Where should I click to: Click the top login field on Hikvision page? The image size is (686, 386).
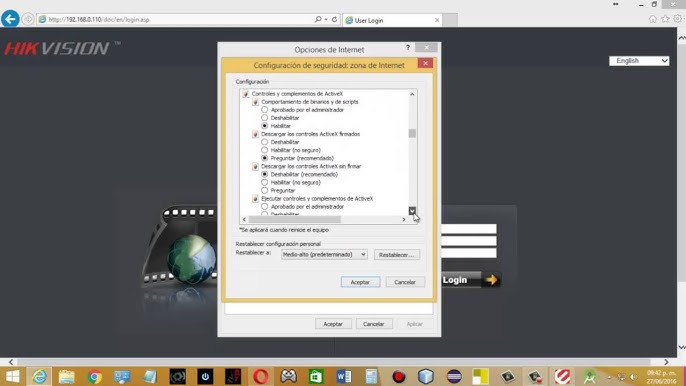click(469, 229)
